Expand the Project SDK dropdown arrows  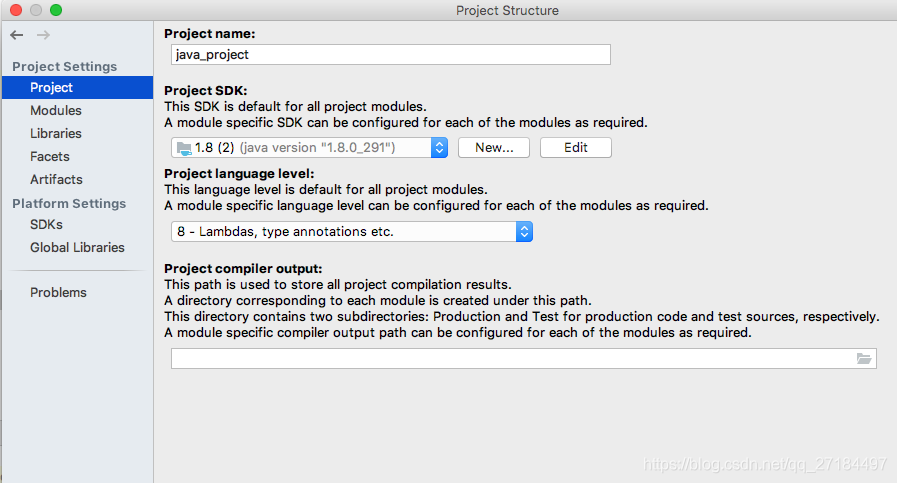[439, 148]
